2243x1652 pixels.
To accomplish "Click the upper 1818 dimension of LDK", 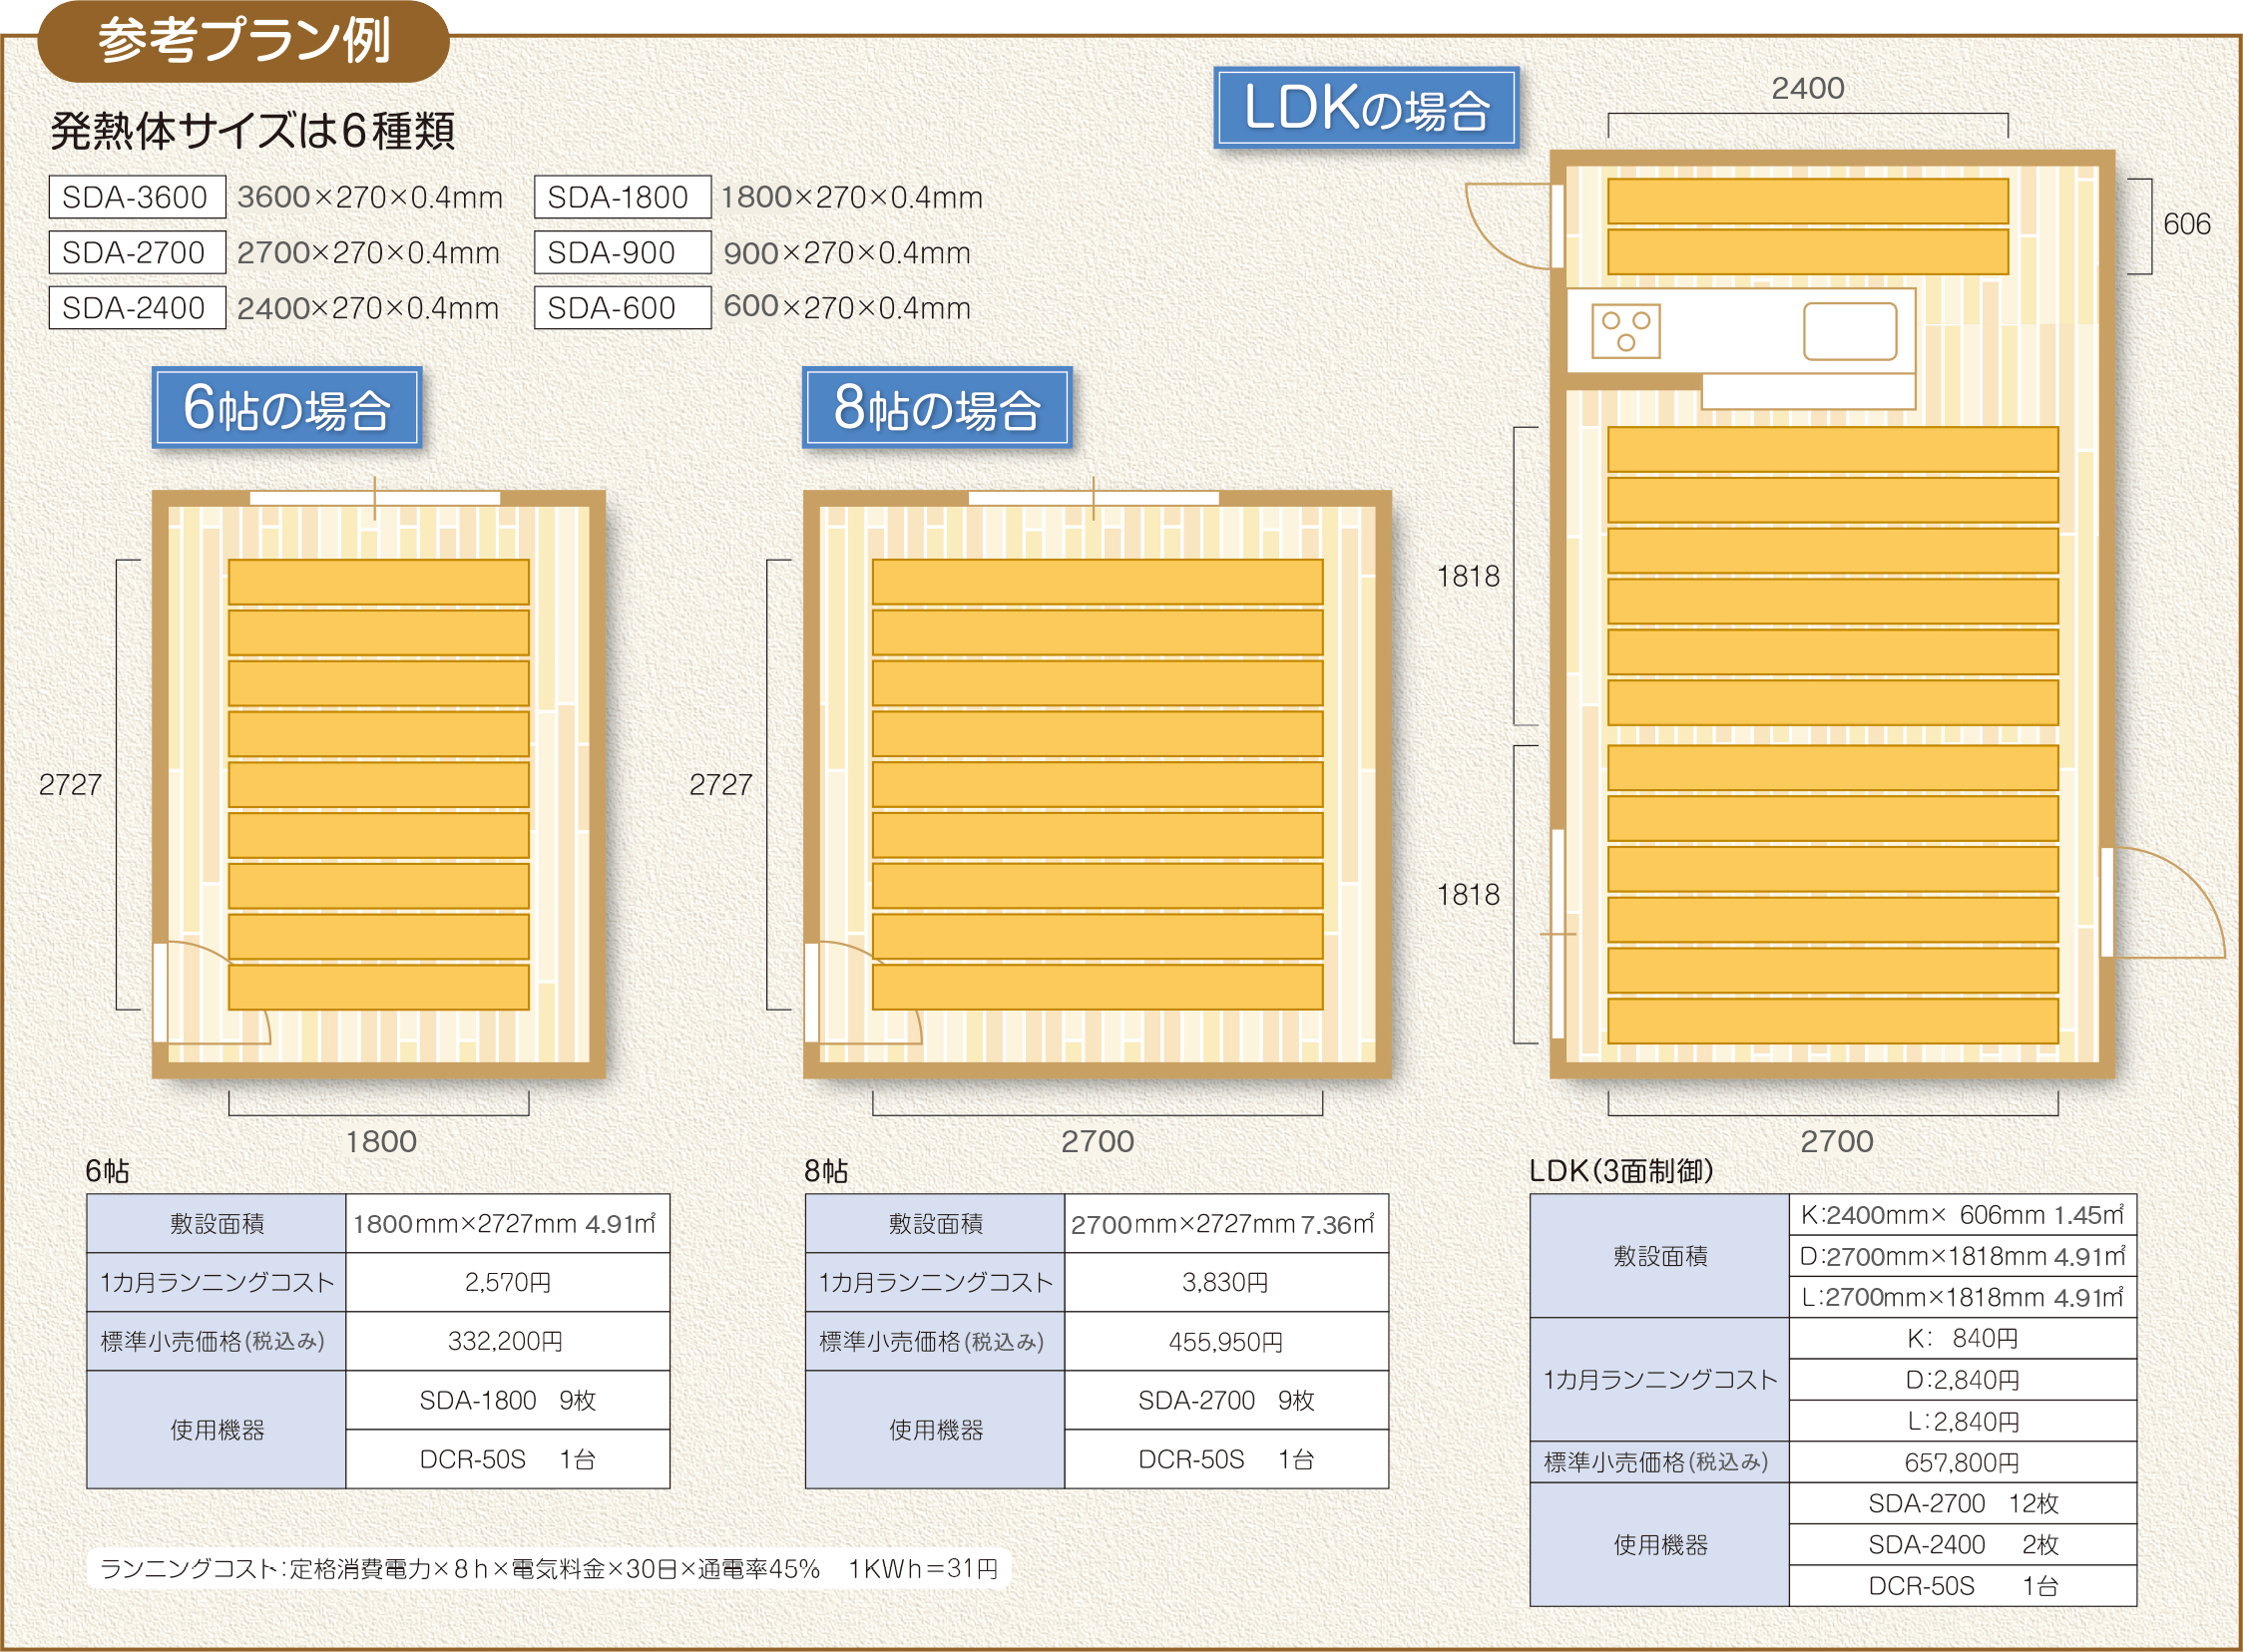I will (1469, 576).
